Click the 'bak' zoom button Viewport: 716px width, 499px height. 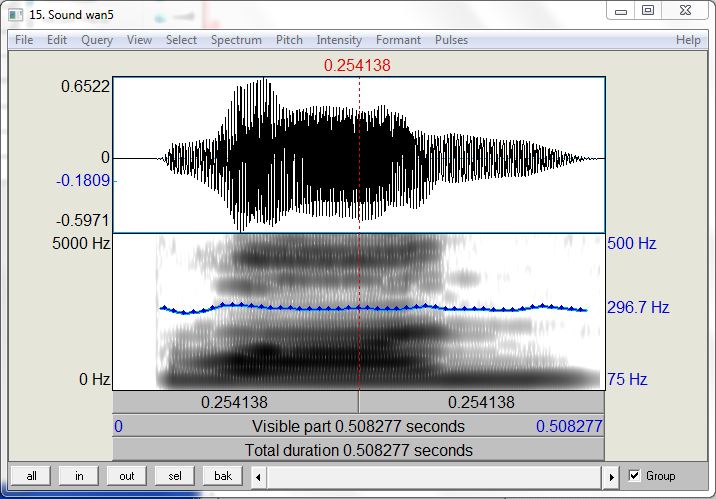coord(222,476)
